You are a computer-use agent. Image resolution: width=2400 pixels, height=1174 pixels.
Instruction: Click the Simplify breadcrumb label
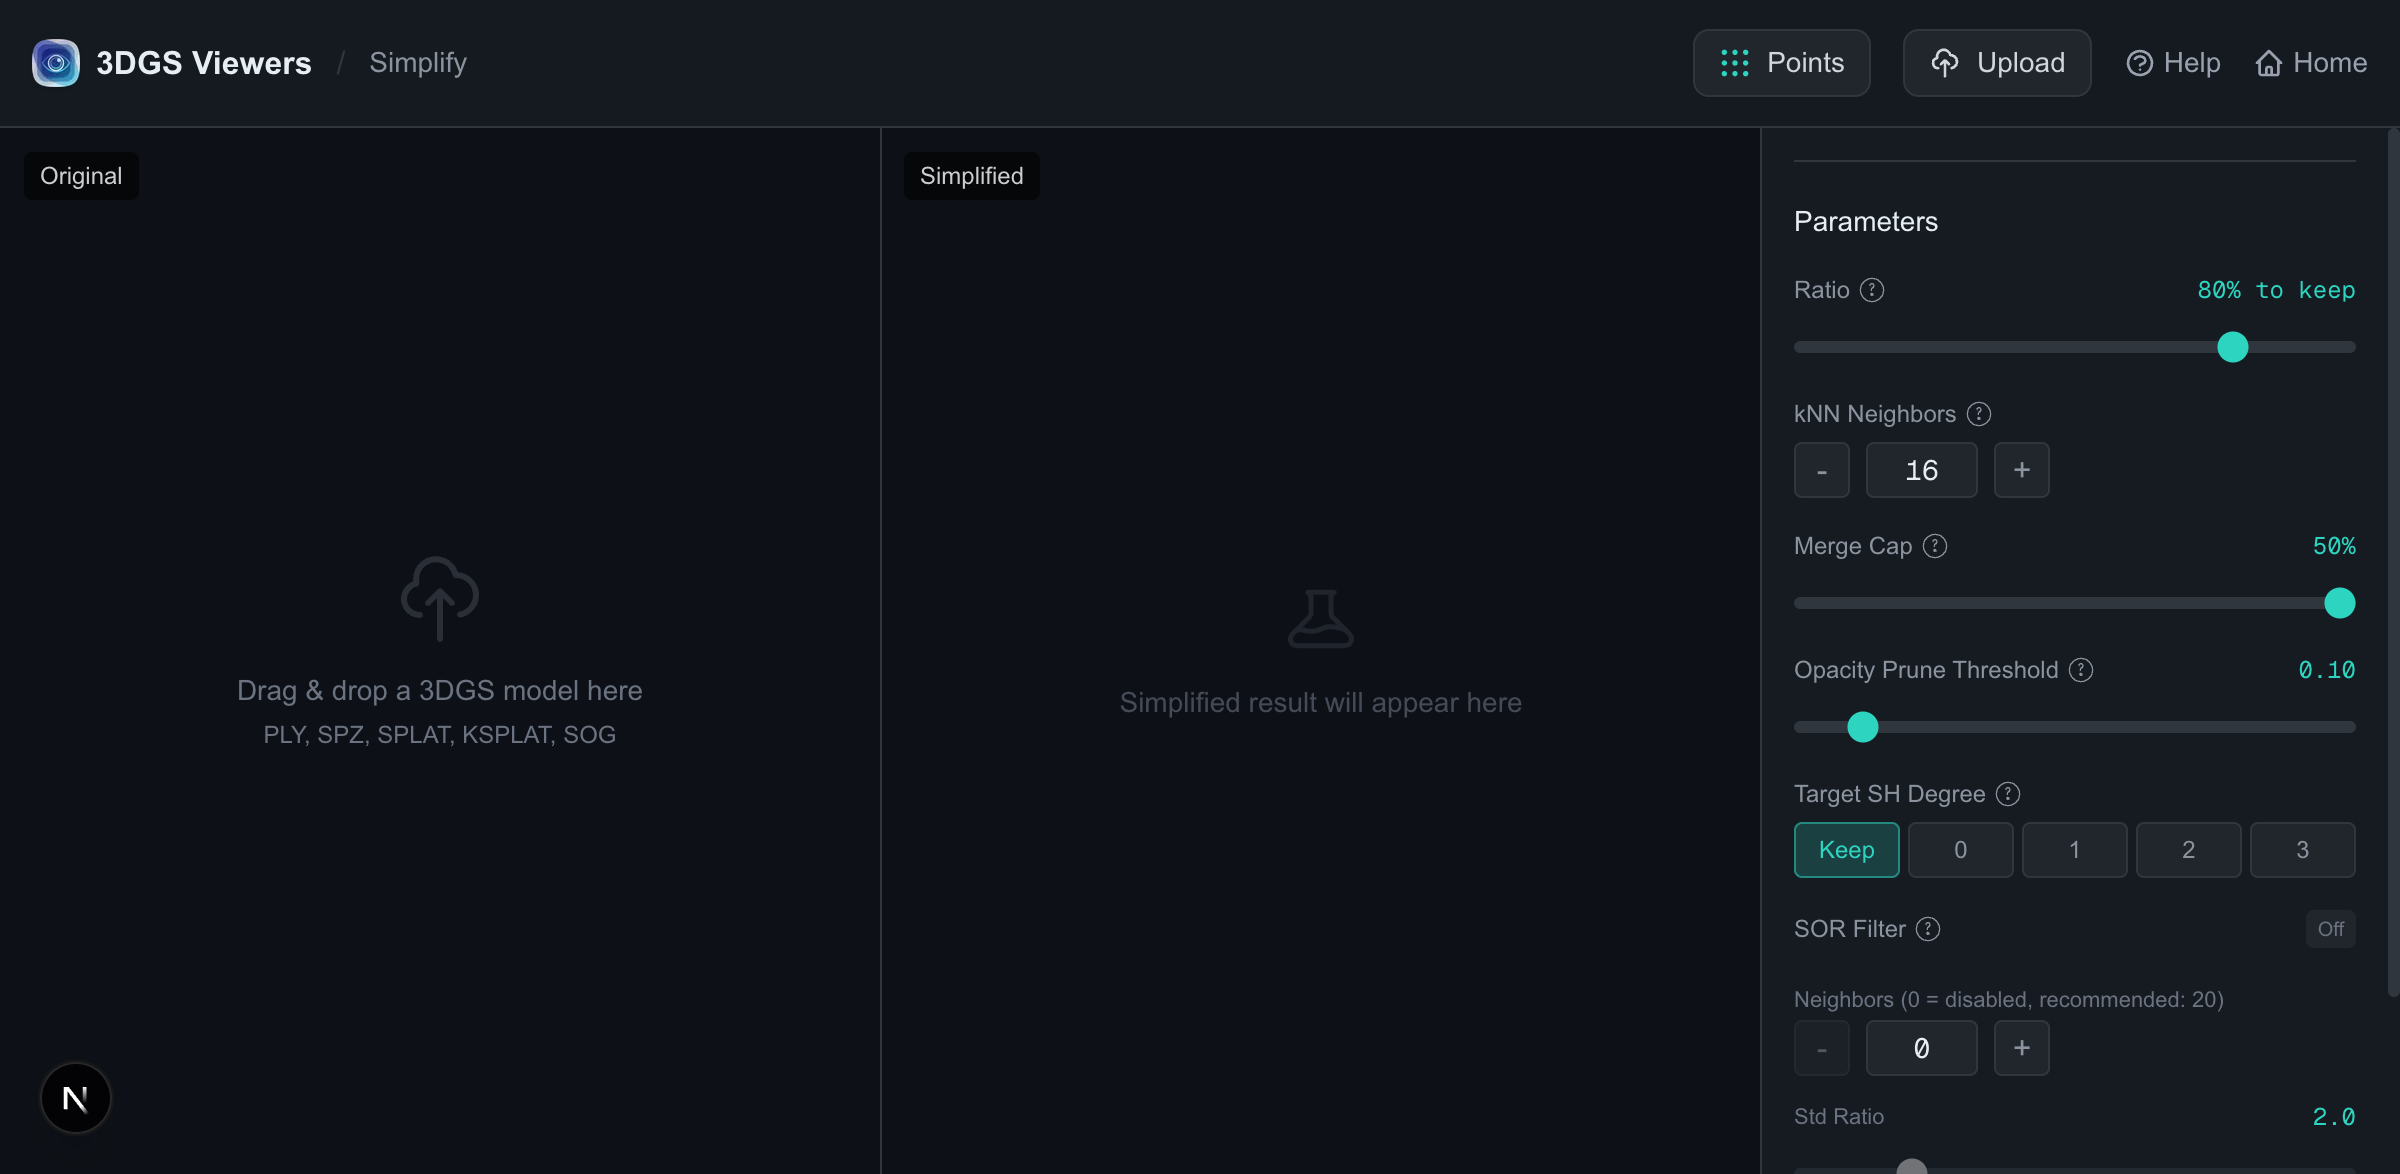tap(418, 63)
